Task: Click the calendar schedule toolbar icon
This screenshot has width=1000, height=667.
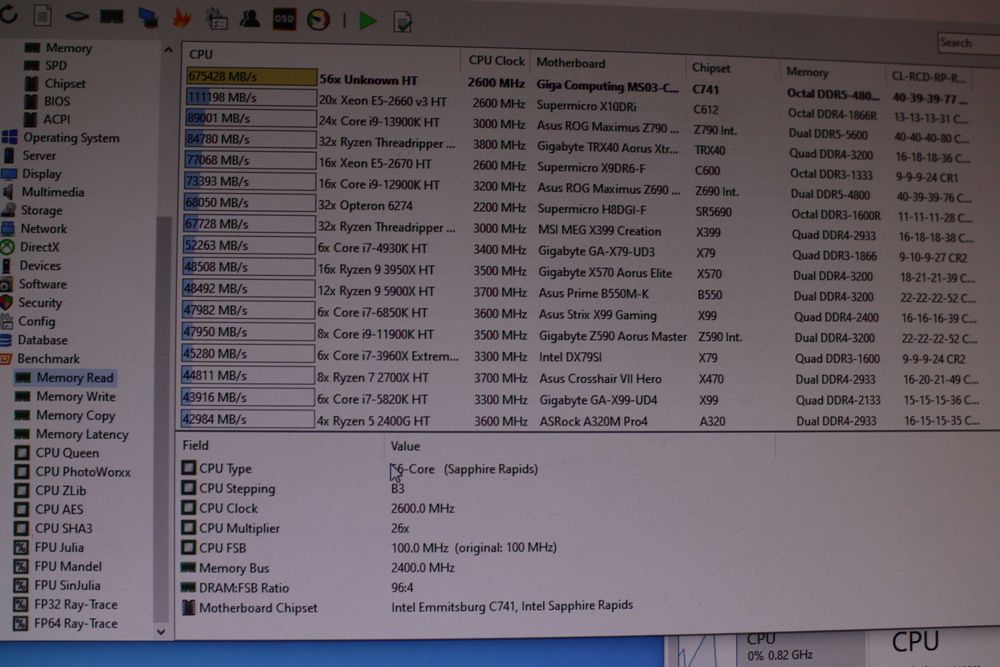Action: click(216, 18)
